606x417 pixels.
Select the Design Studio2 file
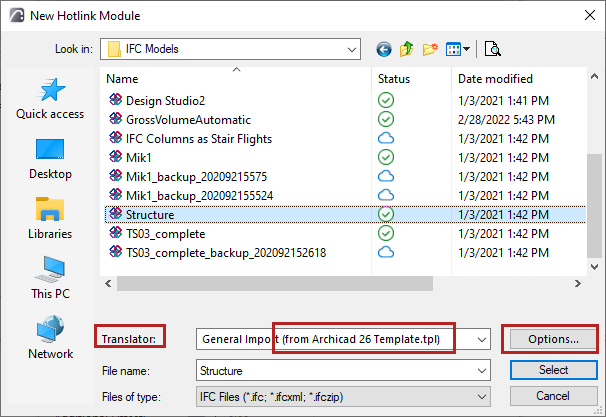pyautogui.click(x=165, y=100)
